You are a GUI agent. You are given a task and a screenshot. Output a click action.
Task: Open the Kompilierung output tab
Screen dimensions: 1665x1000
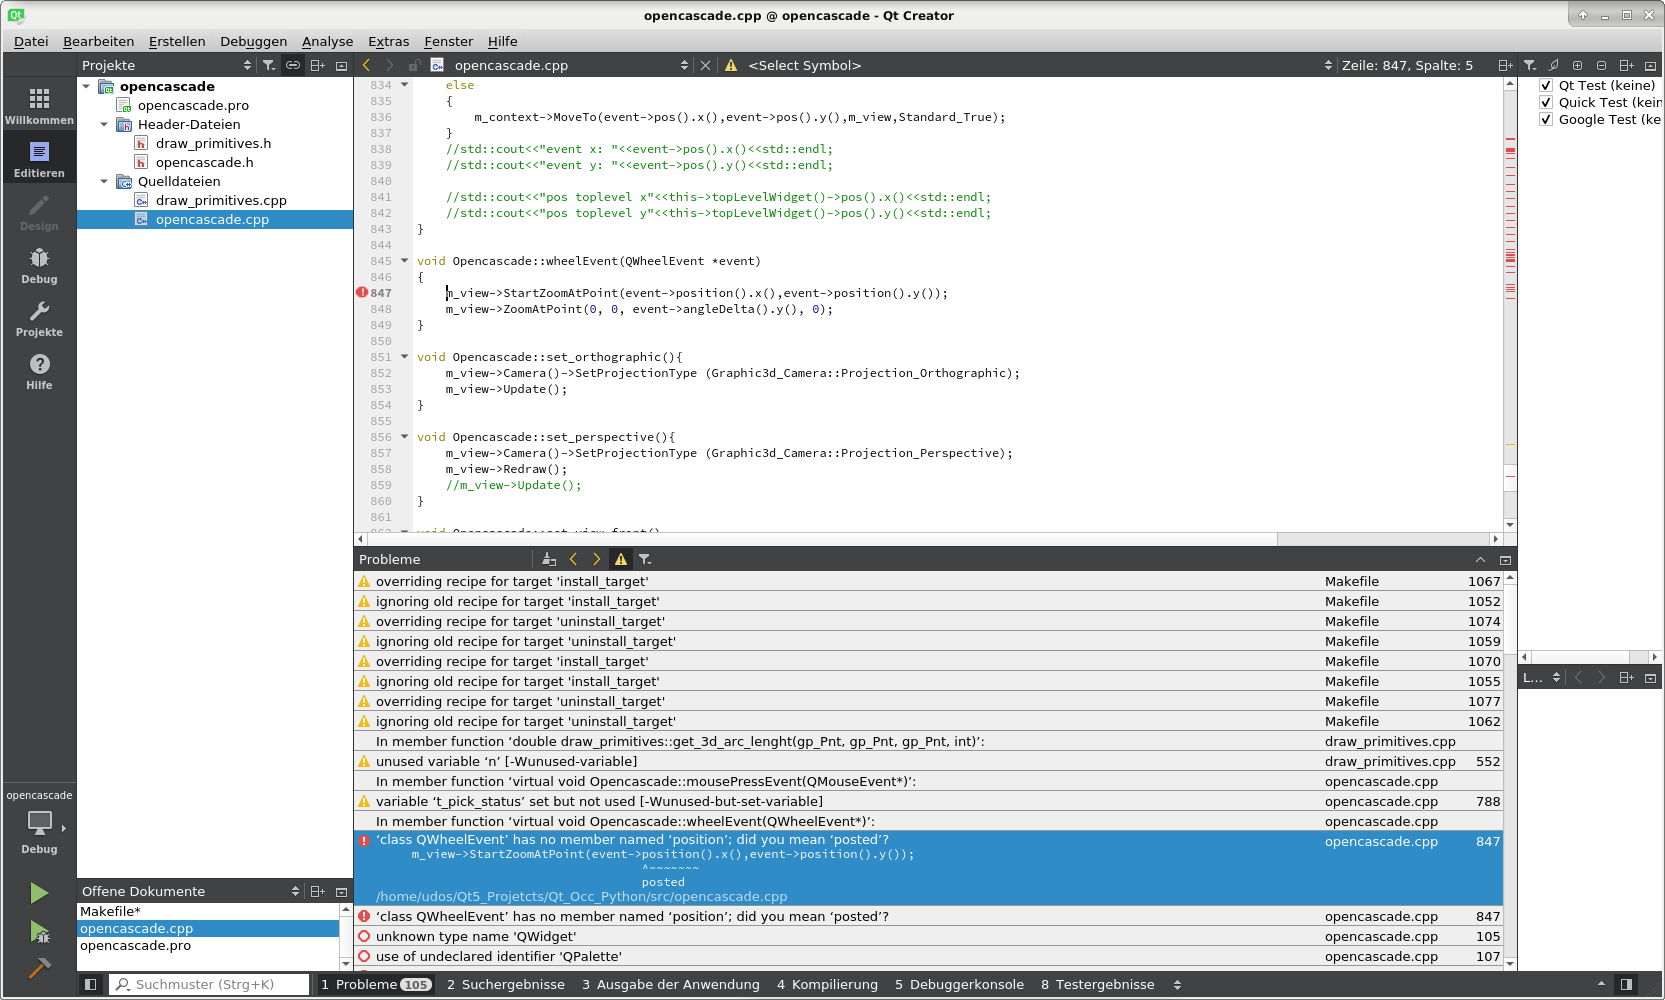[827, 985]
